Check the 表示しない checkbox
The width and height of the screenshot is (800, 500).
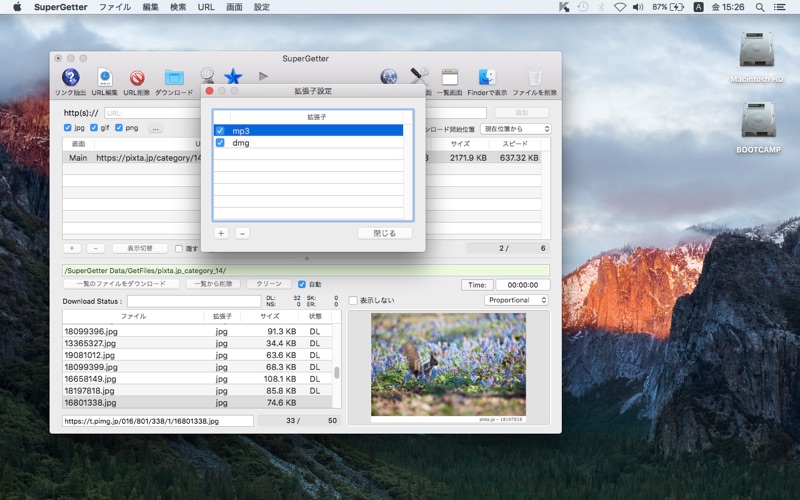click(x=353, y=301)
